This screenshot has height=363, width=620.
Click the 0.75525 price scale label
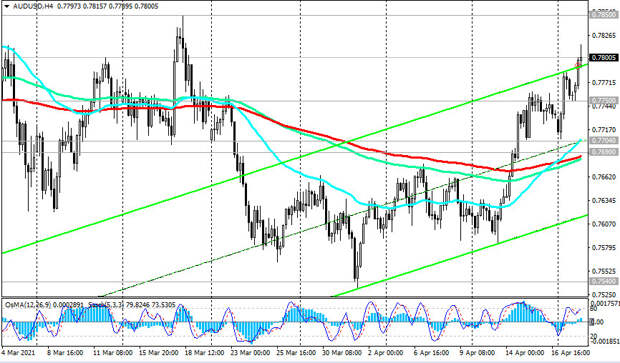(x=604, y=271)
